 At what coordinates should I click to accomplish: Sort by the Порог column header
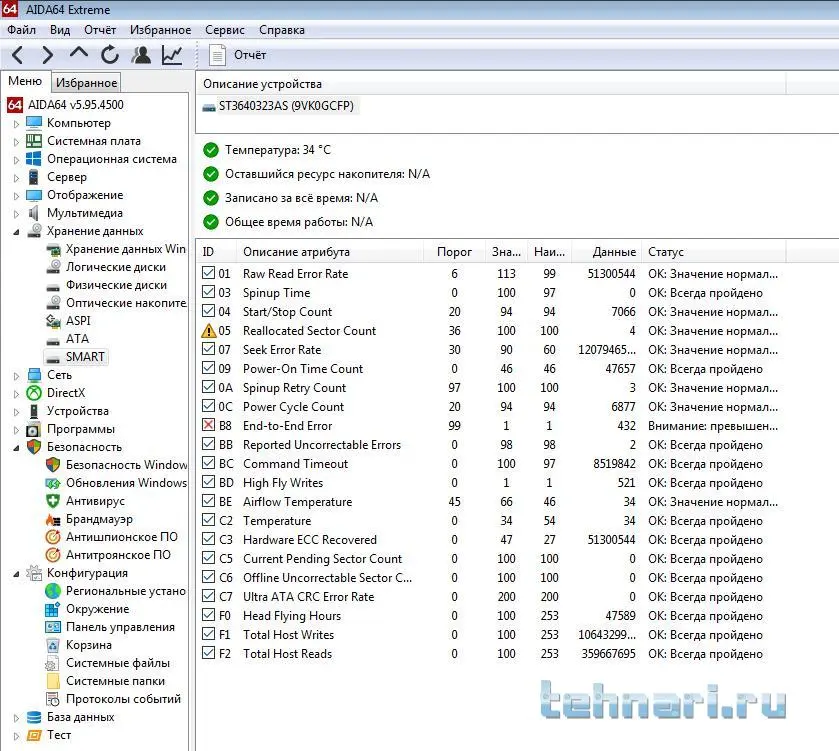[454, 251]
